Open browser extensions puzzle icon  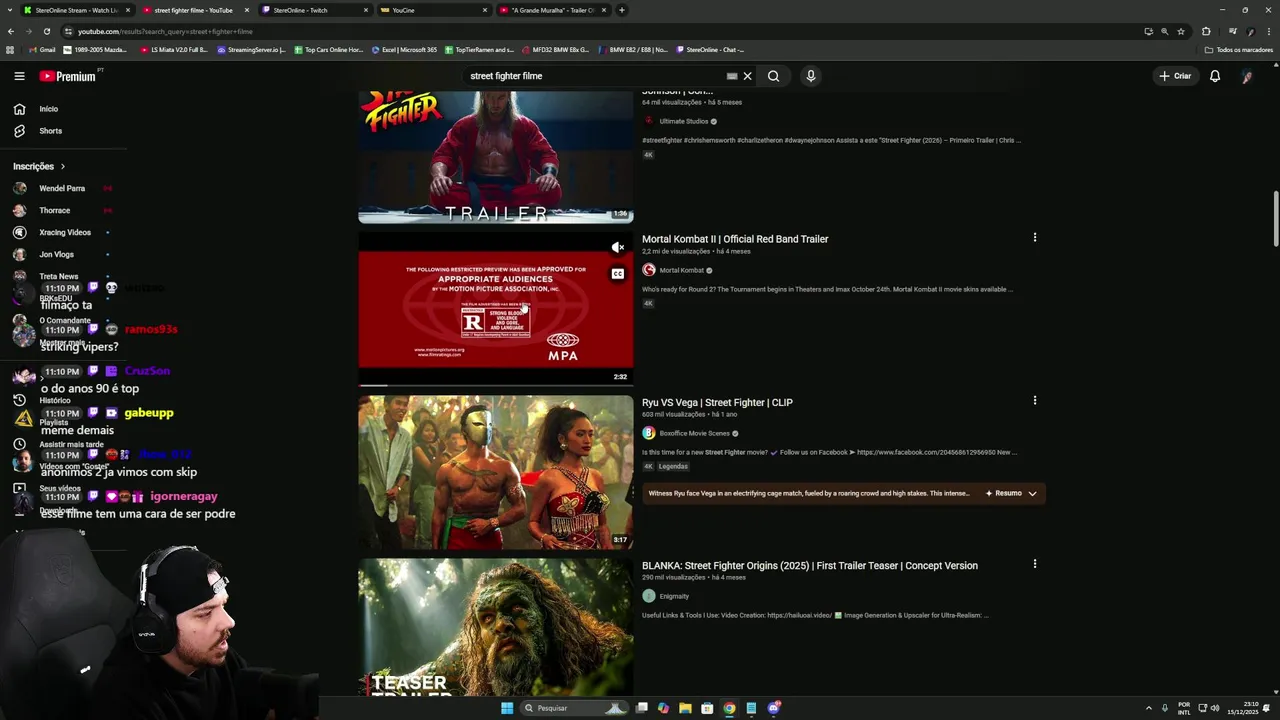click(1206, 31)
